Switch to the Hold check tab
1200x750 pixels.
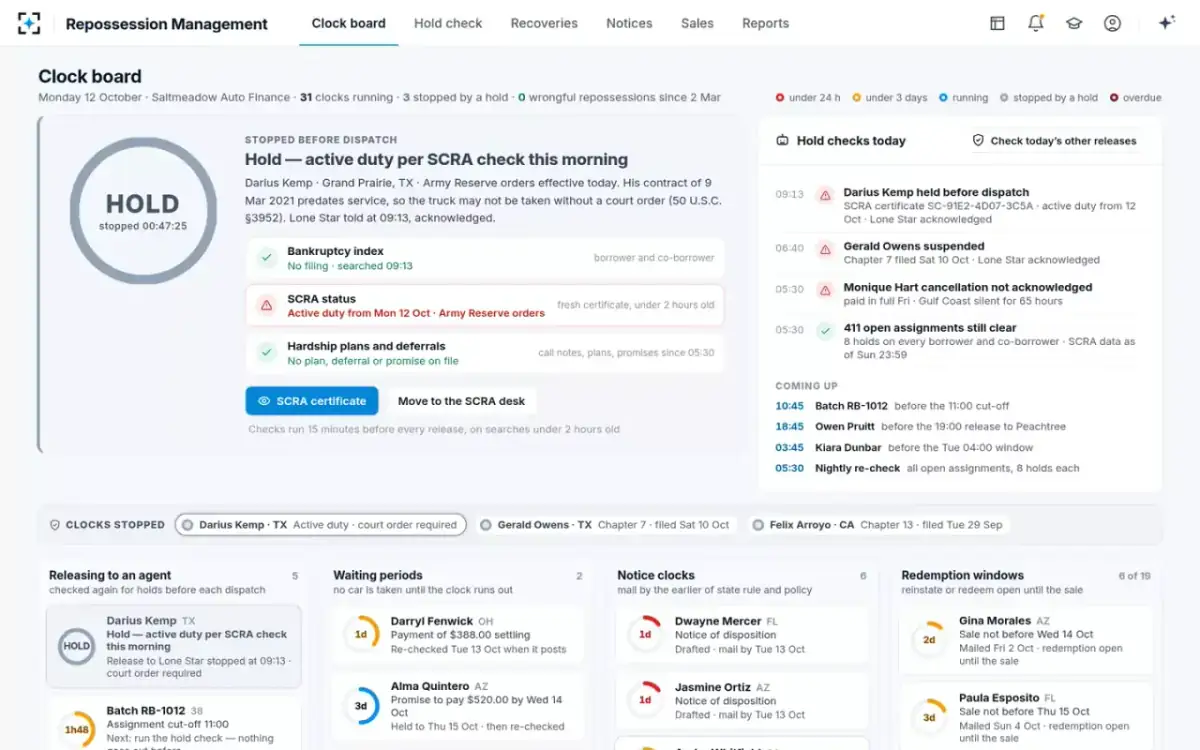pos(448,23)
